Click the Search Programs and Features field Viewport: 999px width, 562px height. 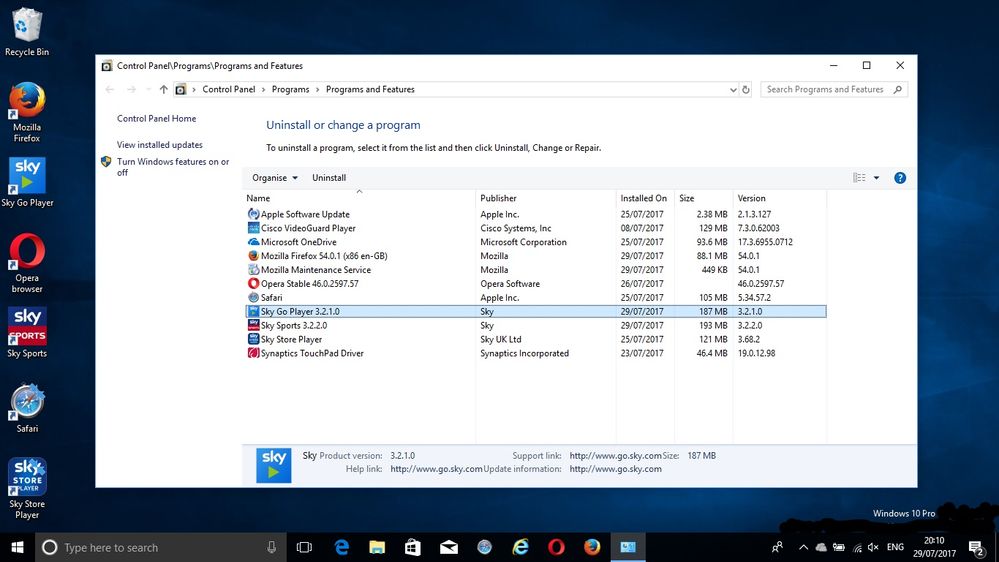coord(833,90)
